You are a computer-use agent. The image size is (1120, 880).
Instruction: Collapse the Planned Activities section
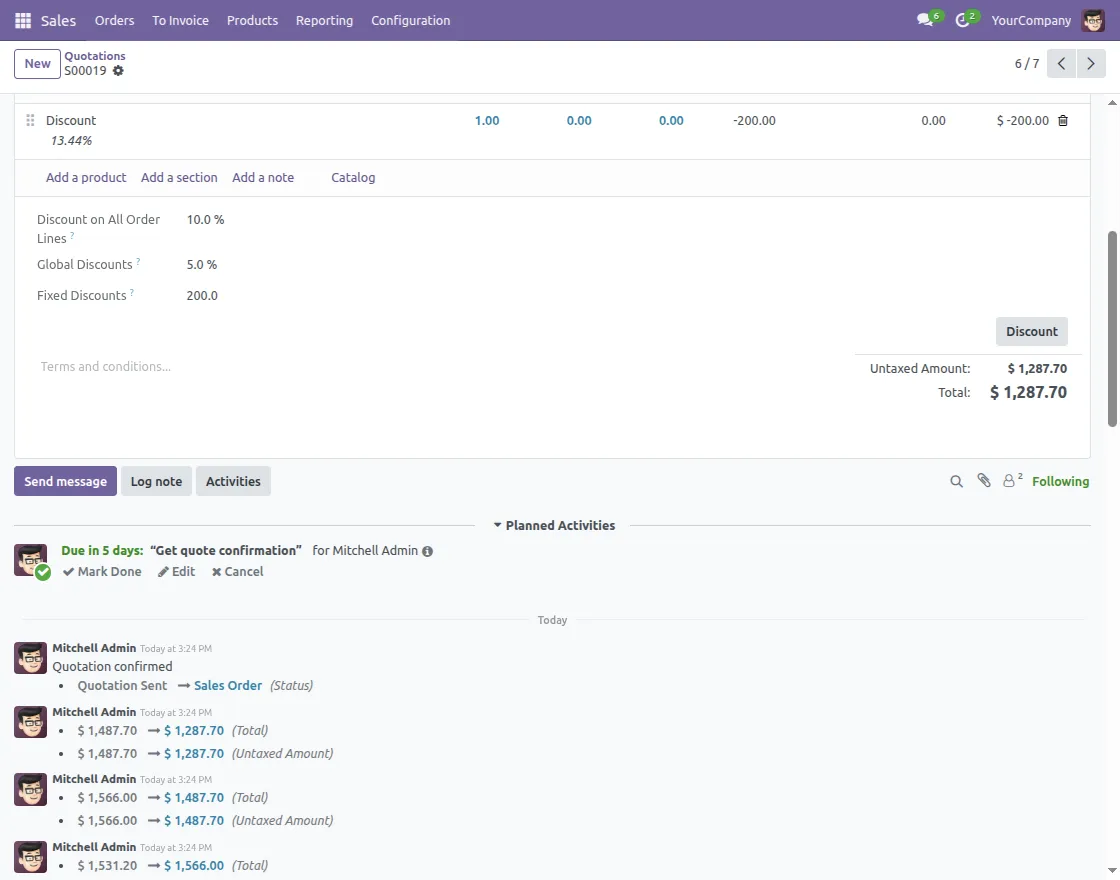(554, 525)
